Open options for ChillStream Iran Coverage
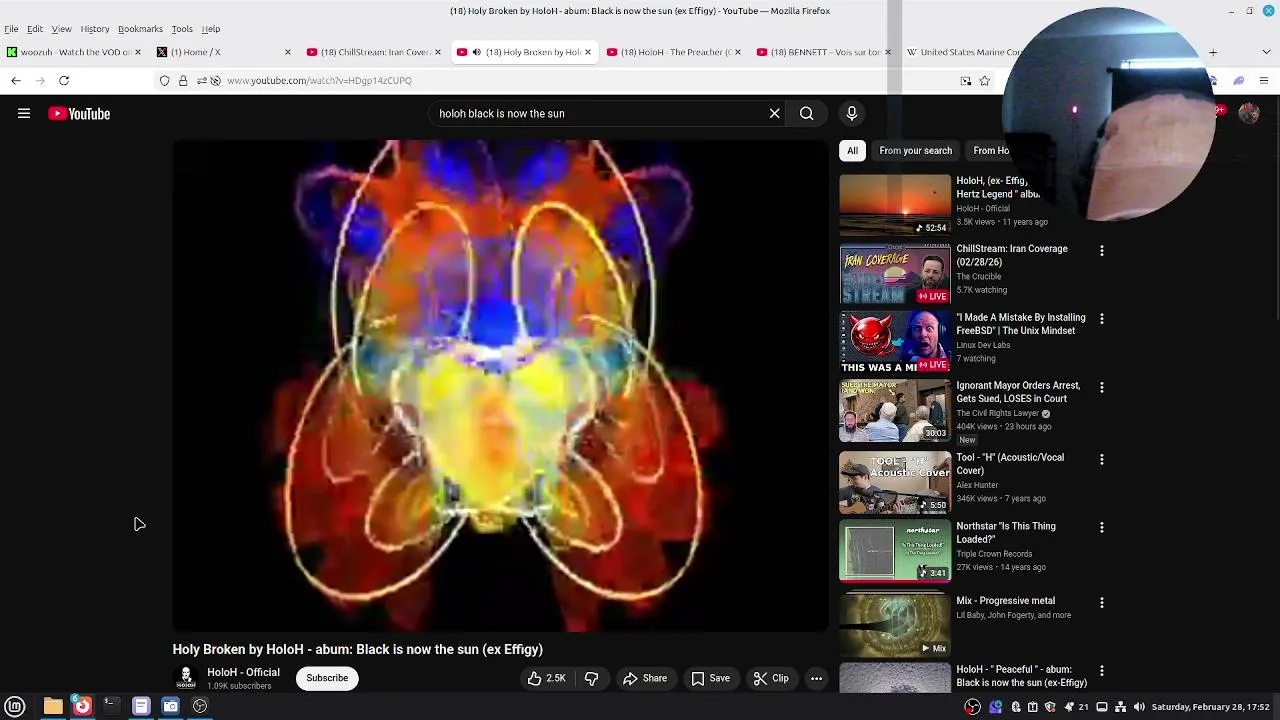This screenshot has width=1280, height=720. click(1102, 251)
